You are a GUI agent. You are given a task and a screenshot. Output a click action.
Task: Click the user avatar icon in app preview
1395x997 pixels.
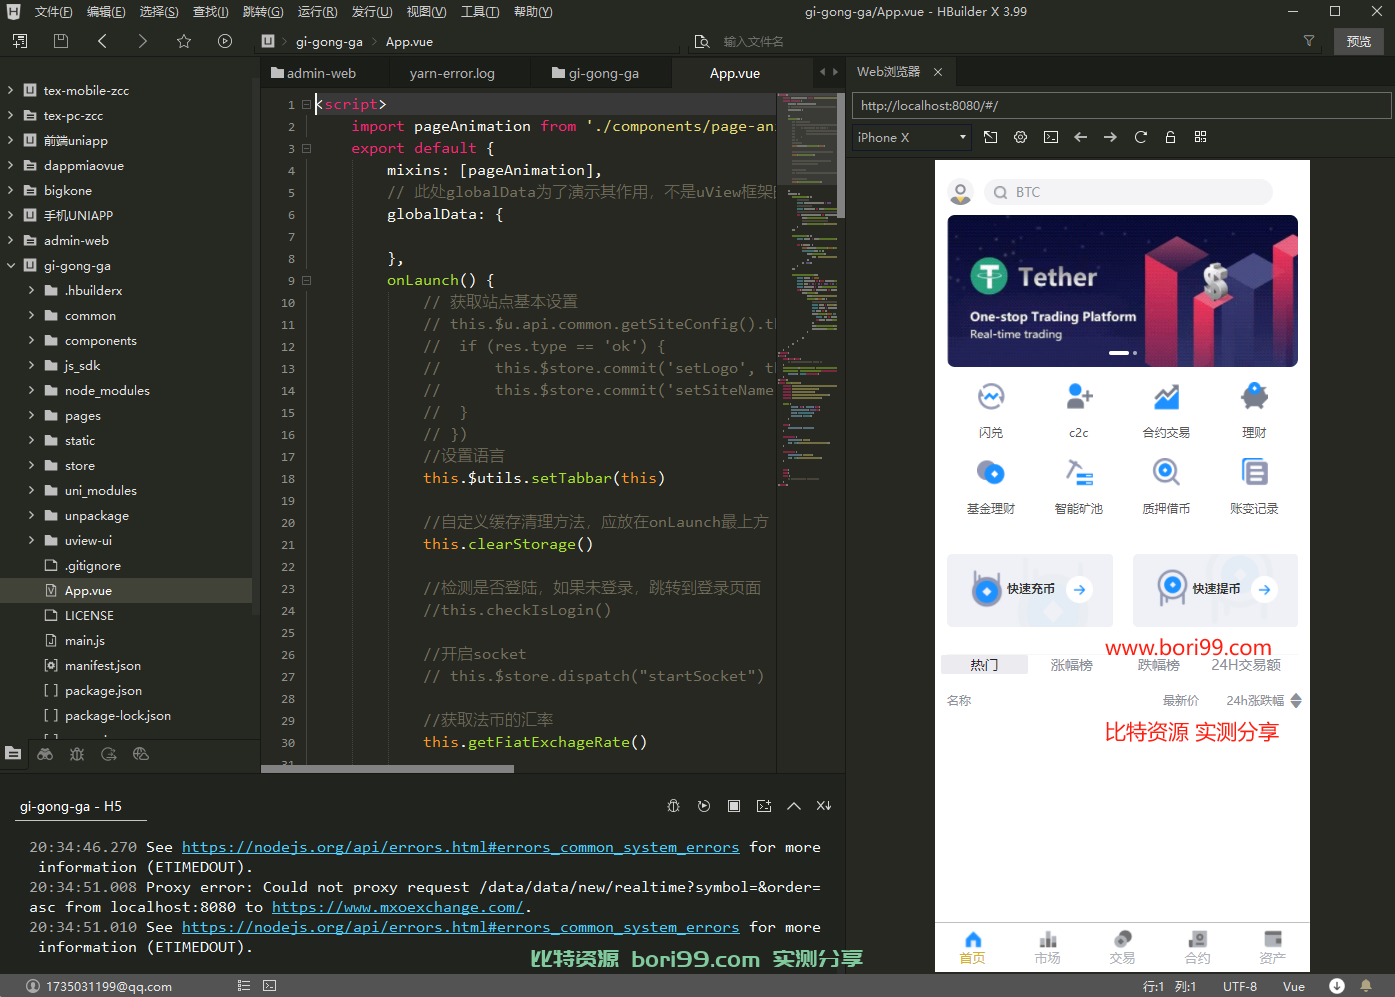[x=961, y=192]
